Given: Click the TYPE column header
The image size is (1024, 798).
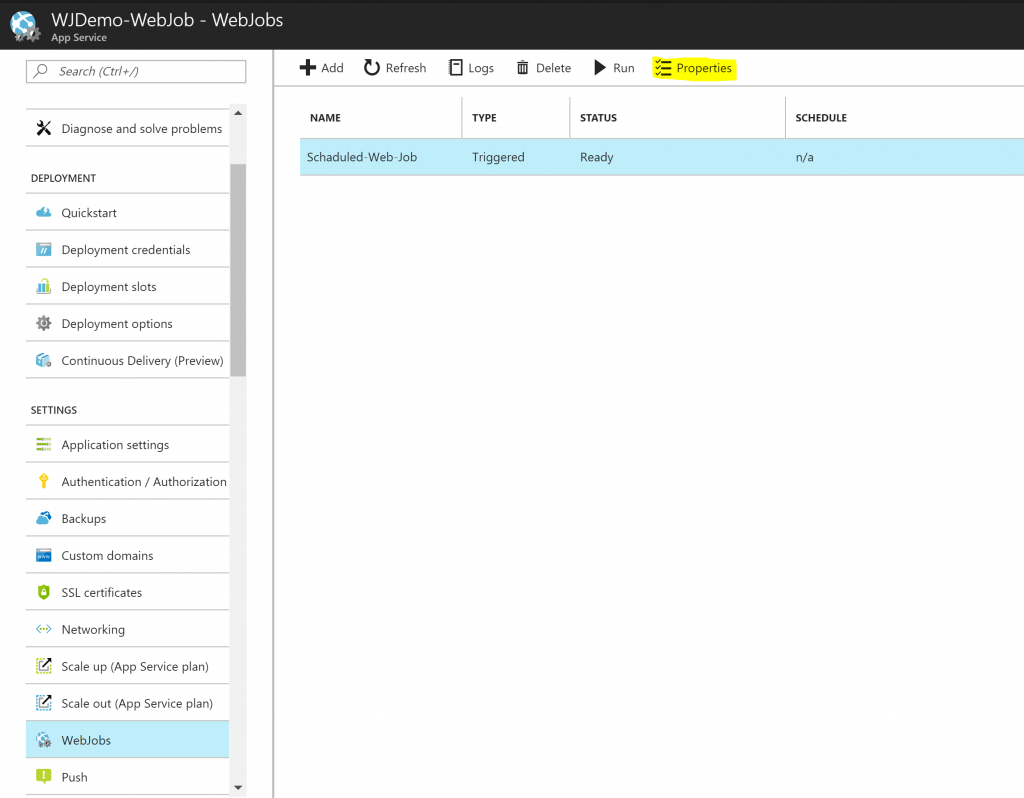Looking at the screenshot, I should click(484, 118).
